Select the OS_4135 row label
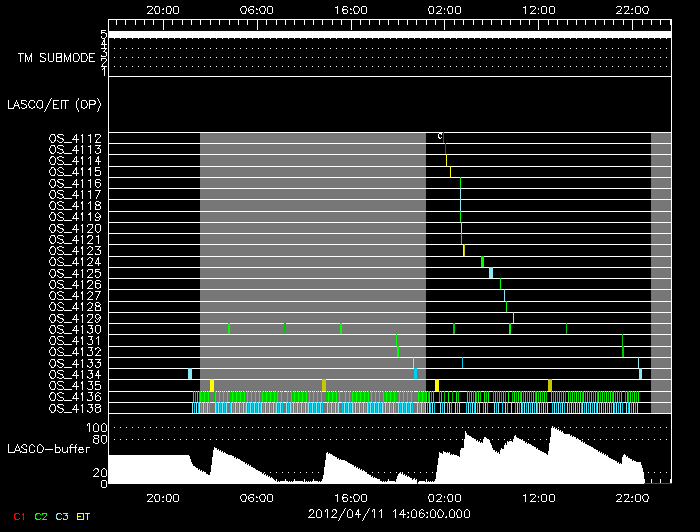 (x=75, y=385)
